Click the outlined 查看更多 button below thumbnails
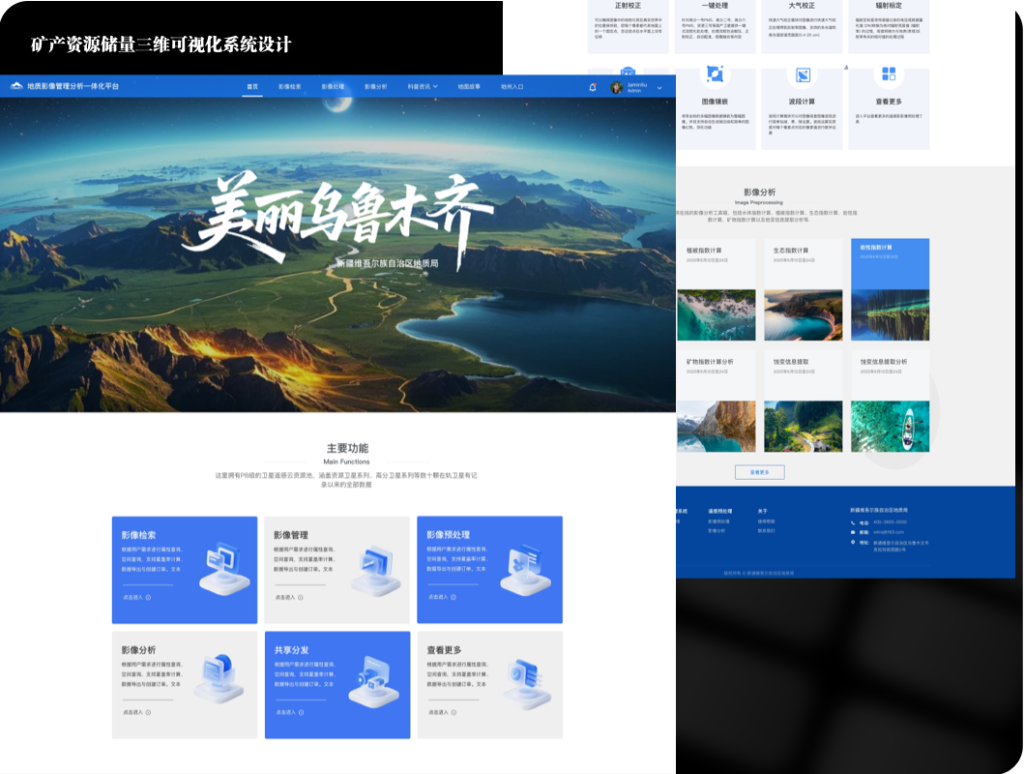Image resolution: width=1024 pixels, height=774 pixels. pyautogui.click(x=759, y=472)
